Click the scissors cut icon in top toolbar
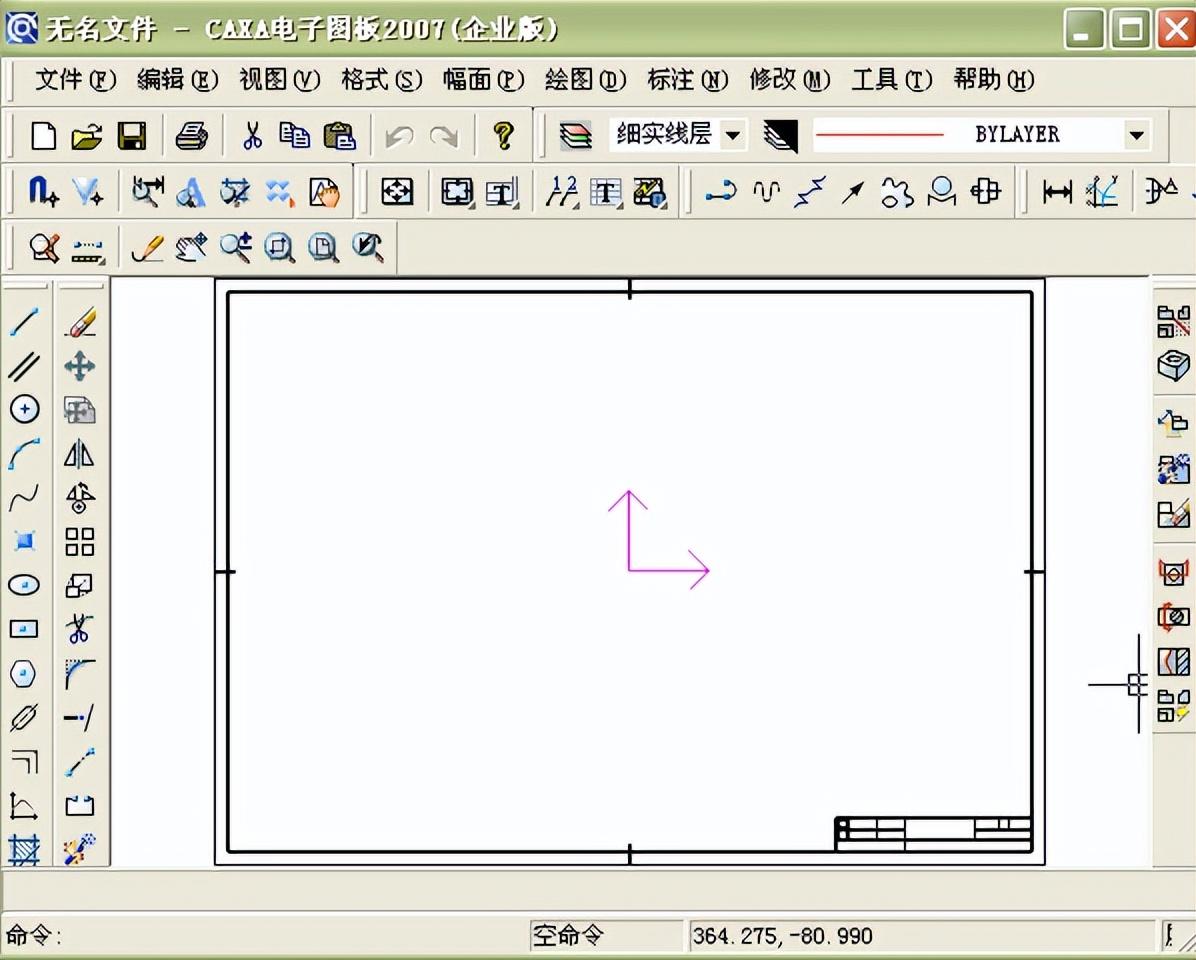This screenshot has height=960, width=1196. point(252,136)
